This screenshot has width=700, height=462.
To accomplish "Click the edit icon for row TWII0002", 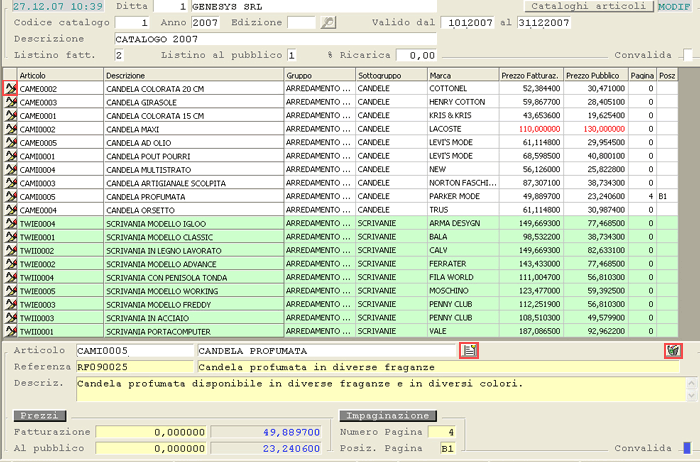I will coord(10,250).
